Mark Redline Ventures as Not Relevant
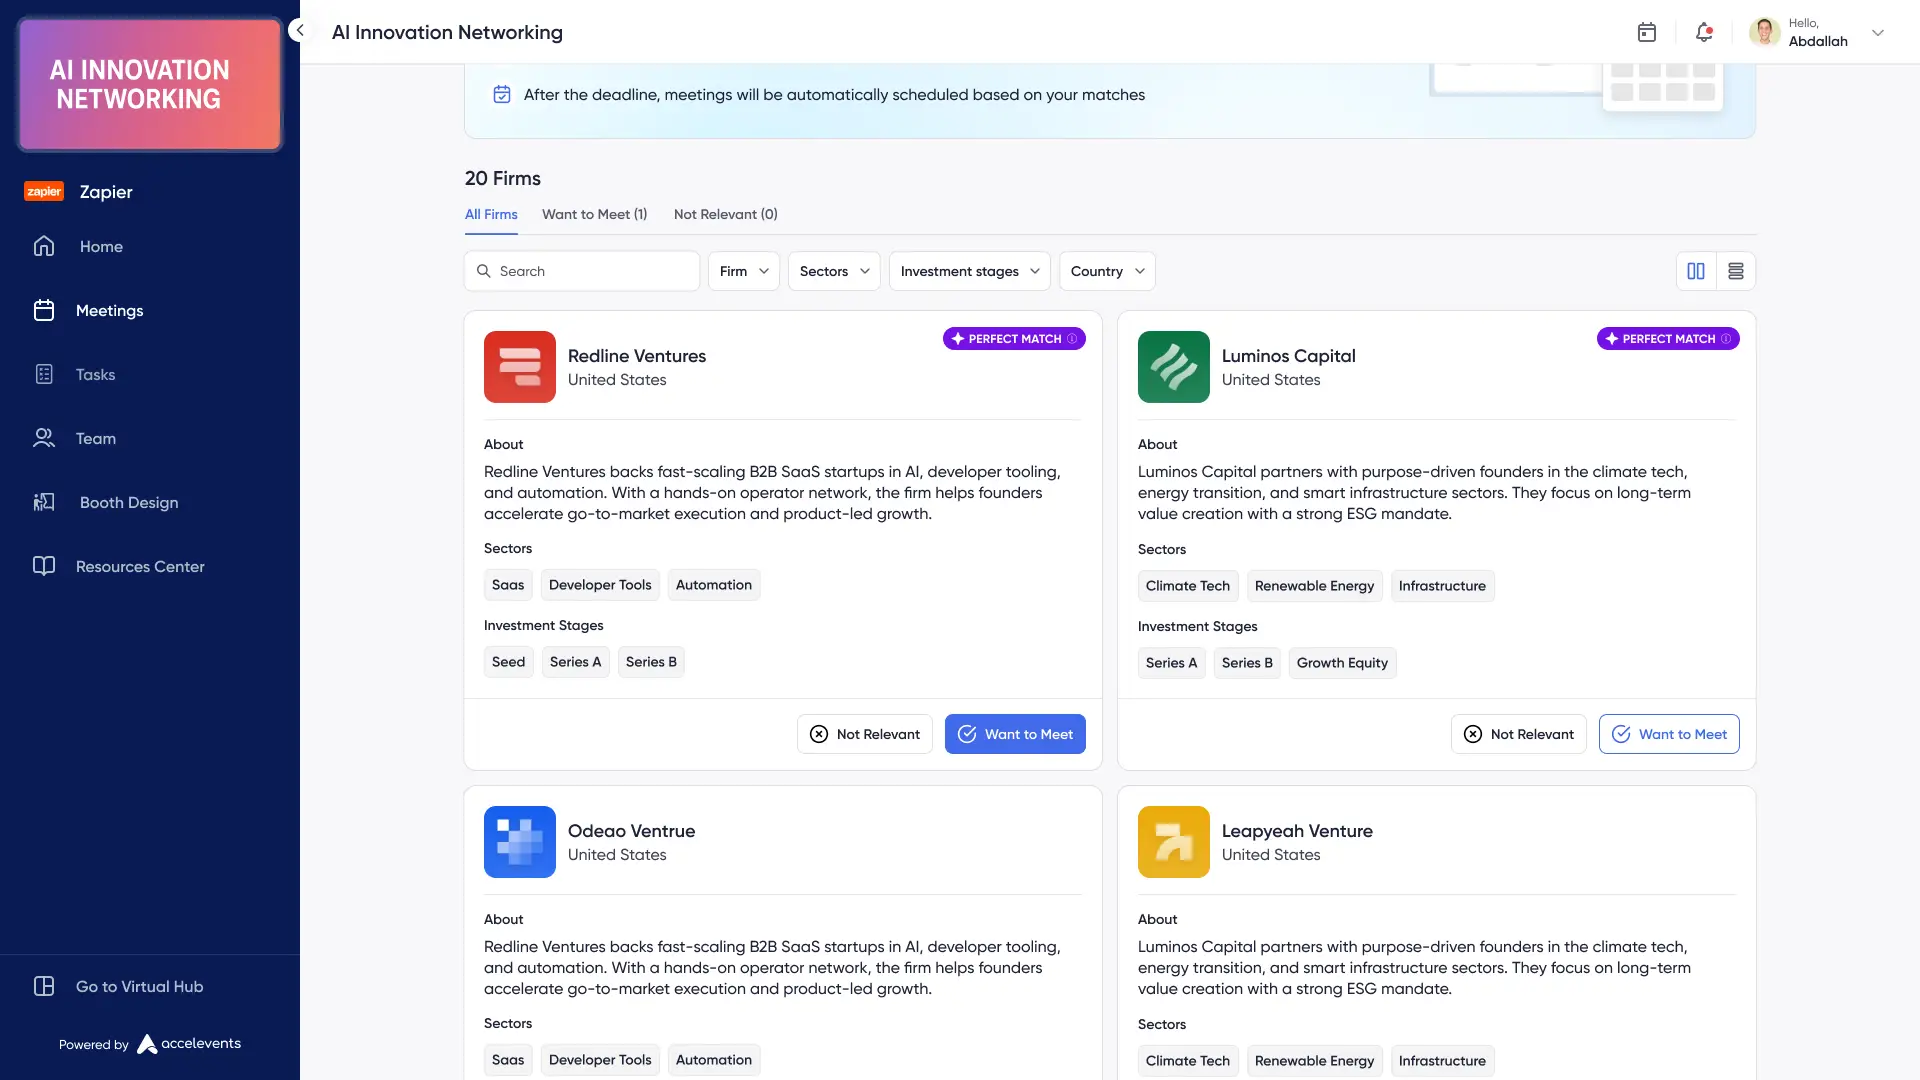The width and height of the screenshot is (1920, 1080). point(864,734)
